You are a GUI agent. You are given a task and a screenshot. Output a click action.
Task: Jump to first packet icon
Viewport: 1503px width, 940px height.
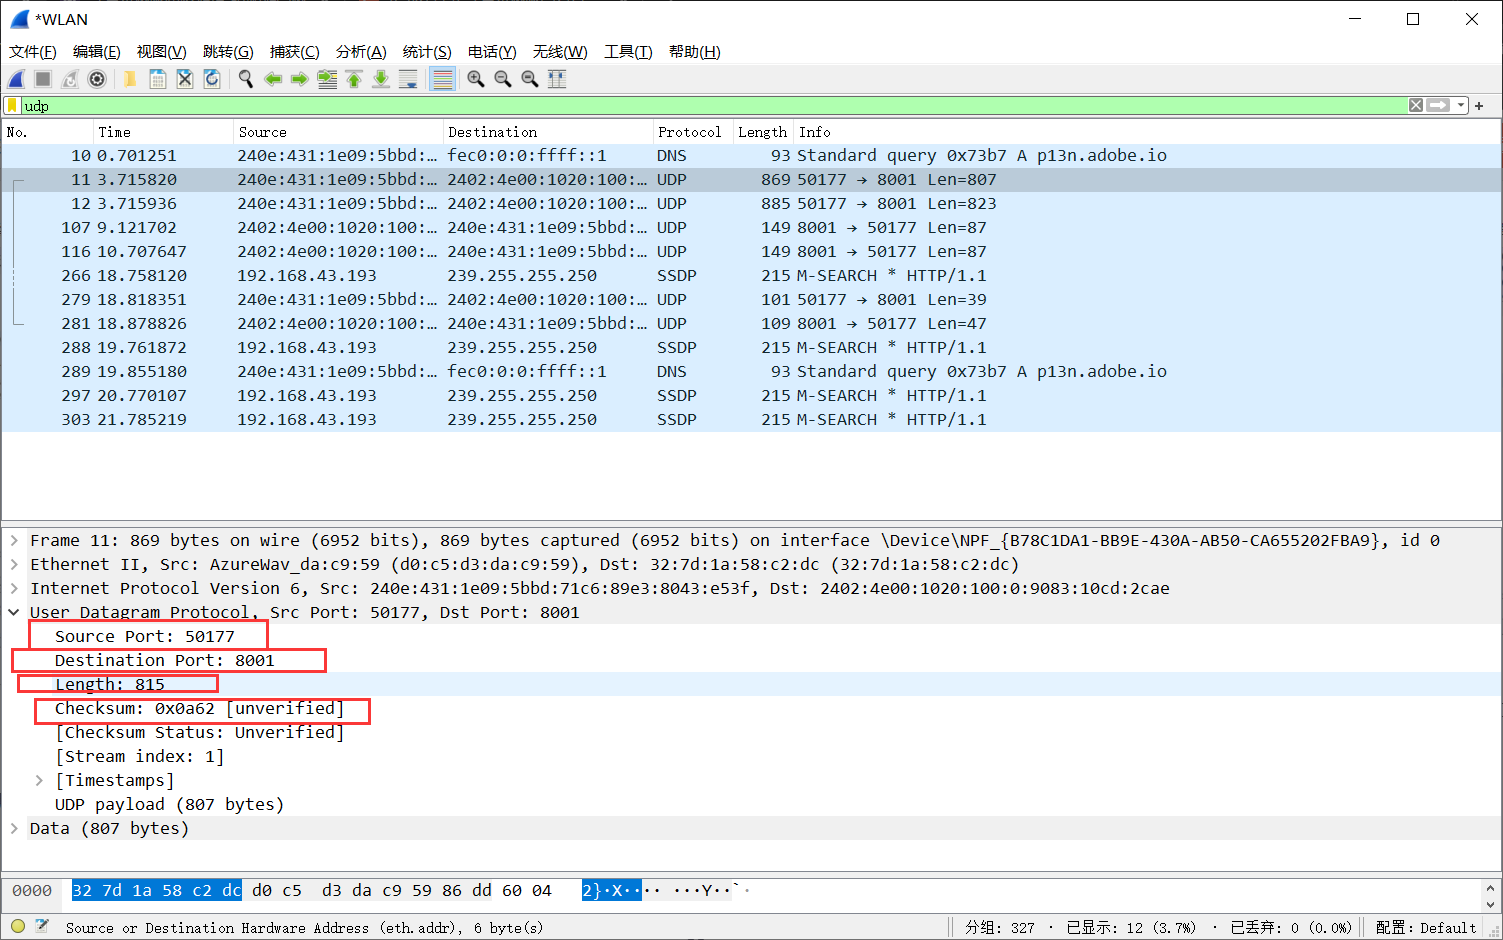[x=354, y=79]
